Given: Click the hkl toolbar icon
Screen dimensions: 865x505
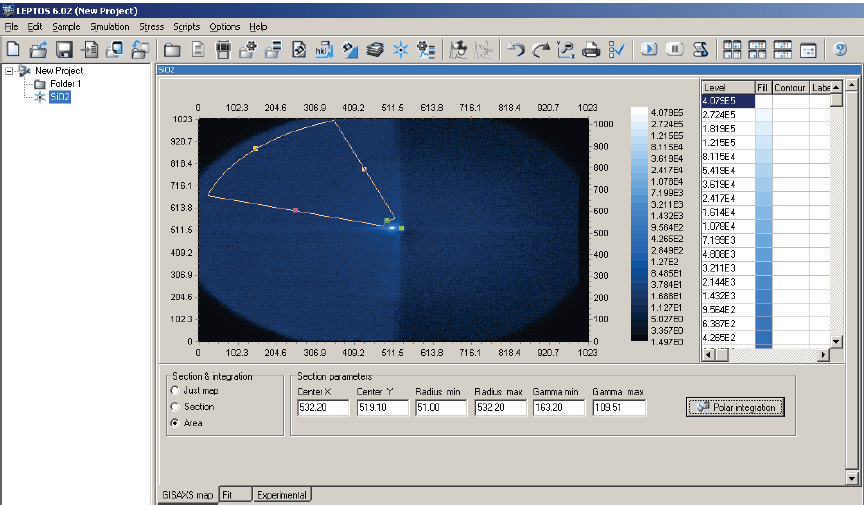Looking at the screenshot, I should coord(323,49).
